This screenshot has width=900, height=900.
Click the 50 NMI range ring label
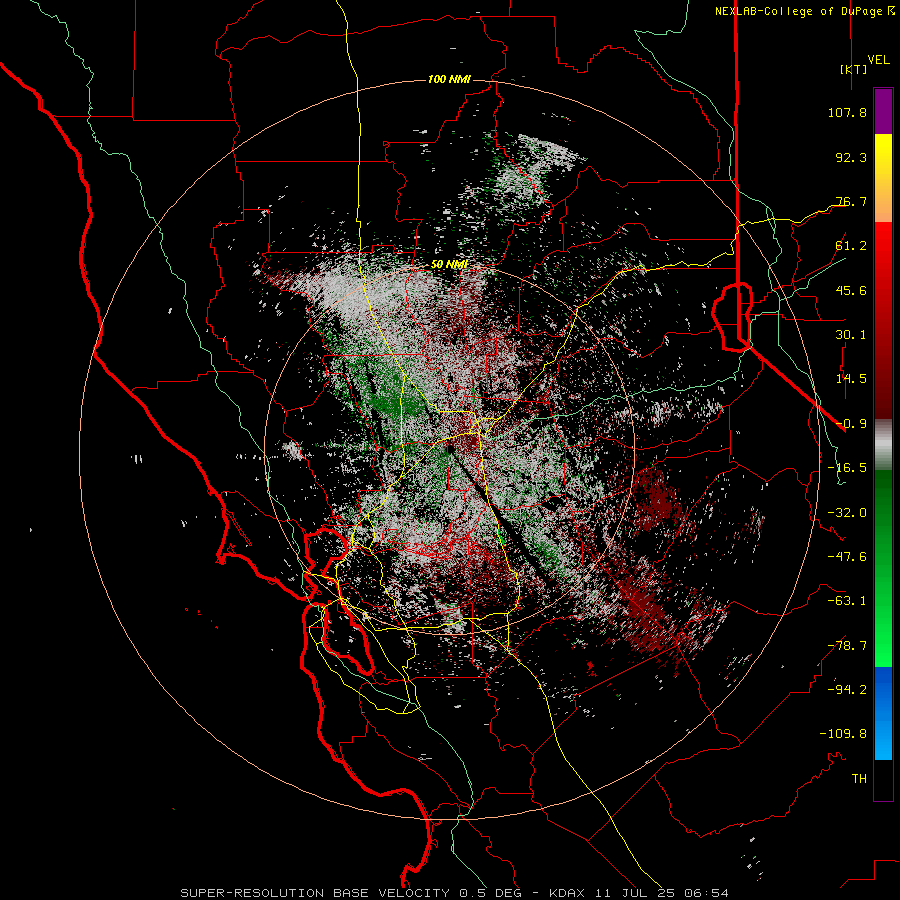[449, 264]
